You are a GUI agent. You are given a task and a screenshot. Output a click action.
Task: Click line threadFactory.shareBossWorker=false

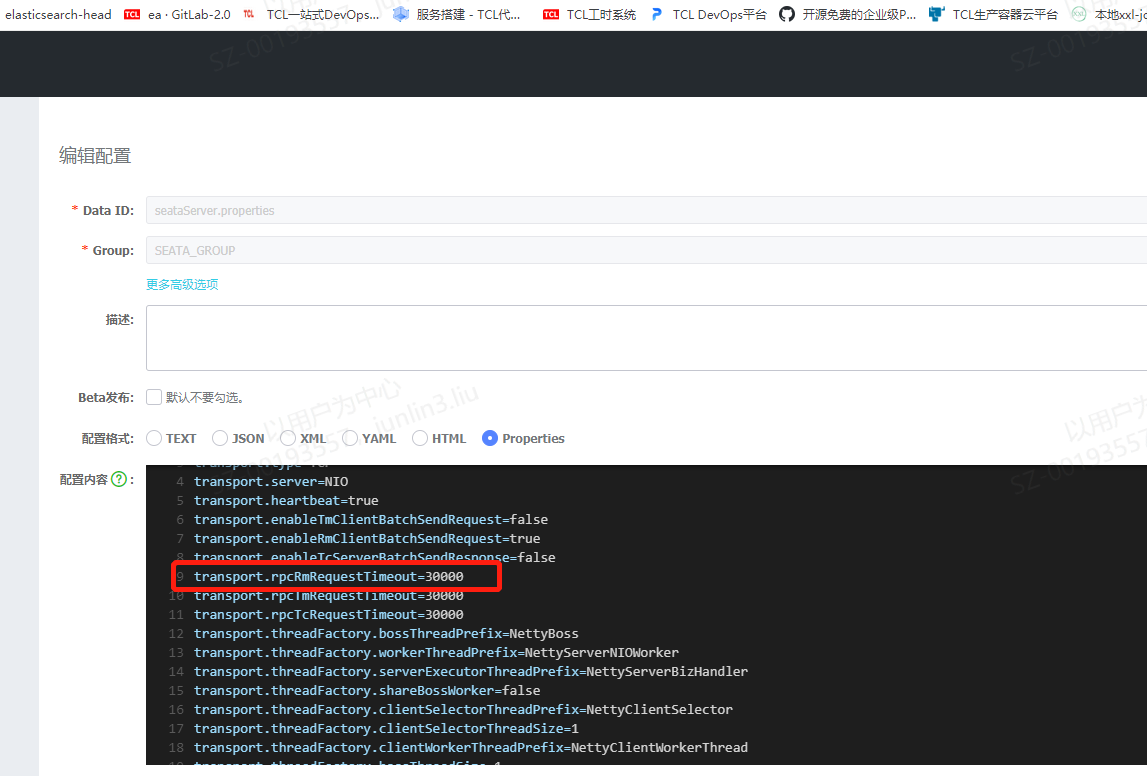point(367,690)
